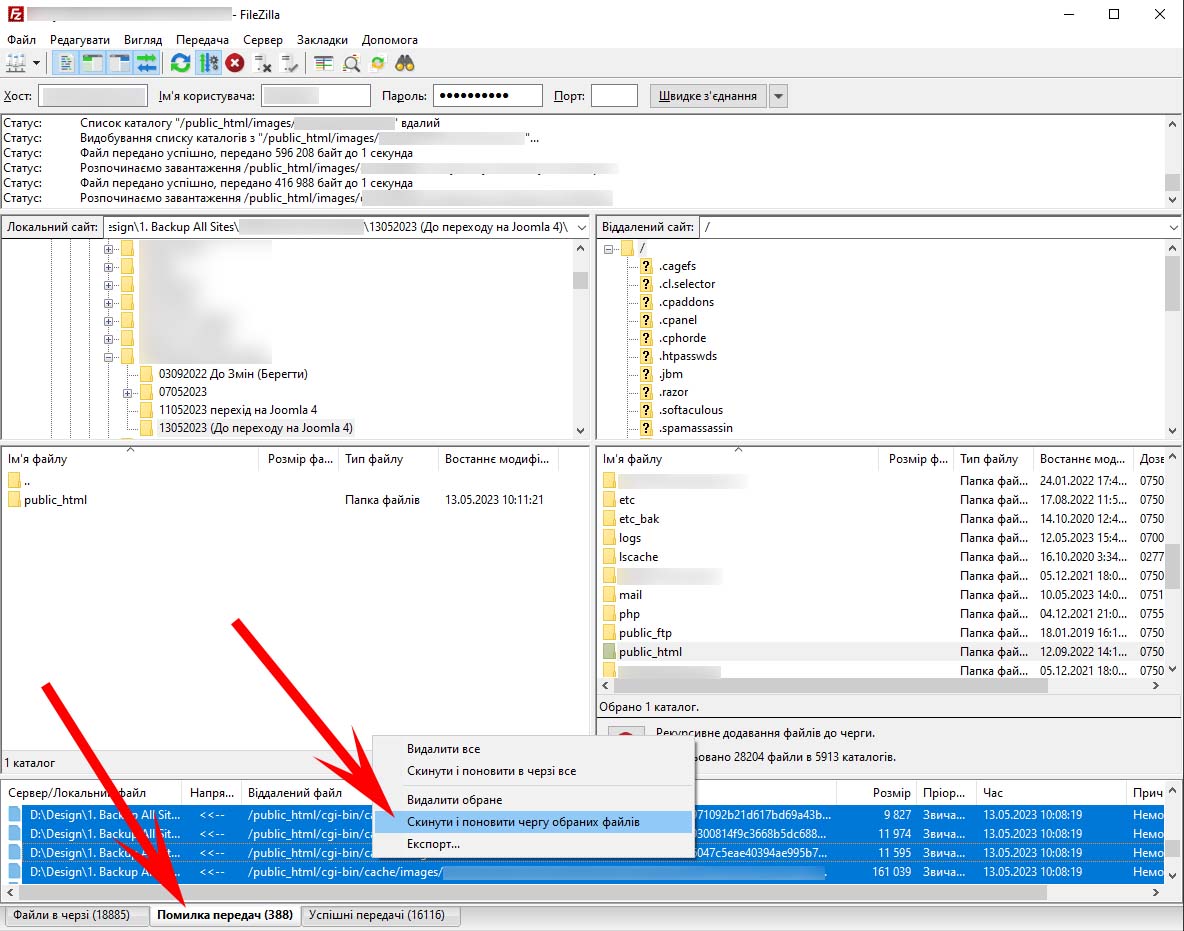1184x931 pixels.
Task: Refresh file and folder lists
Action: click(x=180, y=63)
